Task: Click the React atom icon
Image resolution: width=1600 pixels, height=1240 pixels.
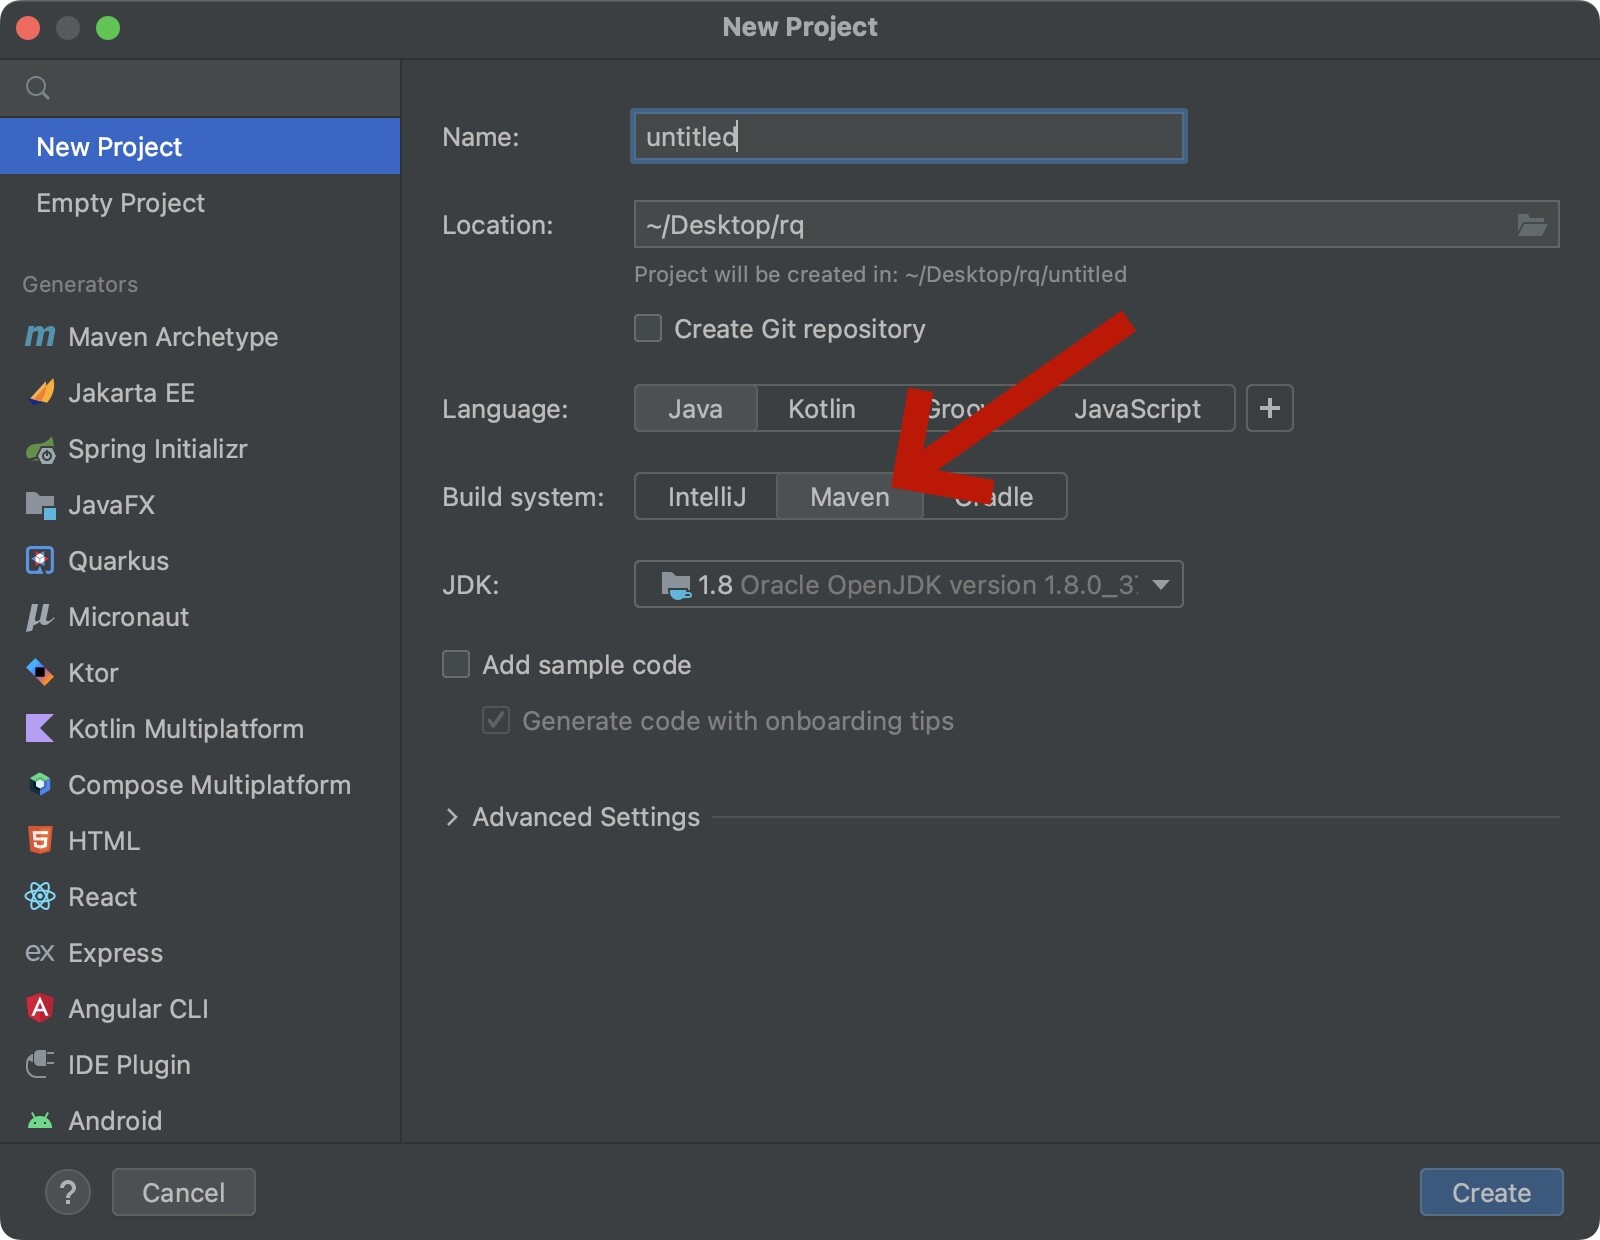Action: coord(40,897)
